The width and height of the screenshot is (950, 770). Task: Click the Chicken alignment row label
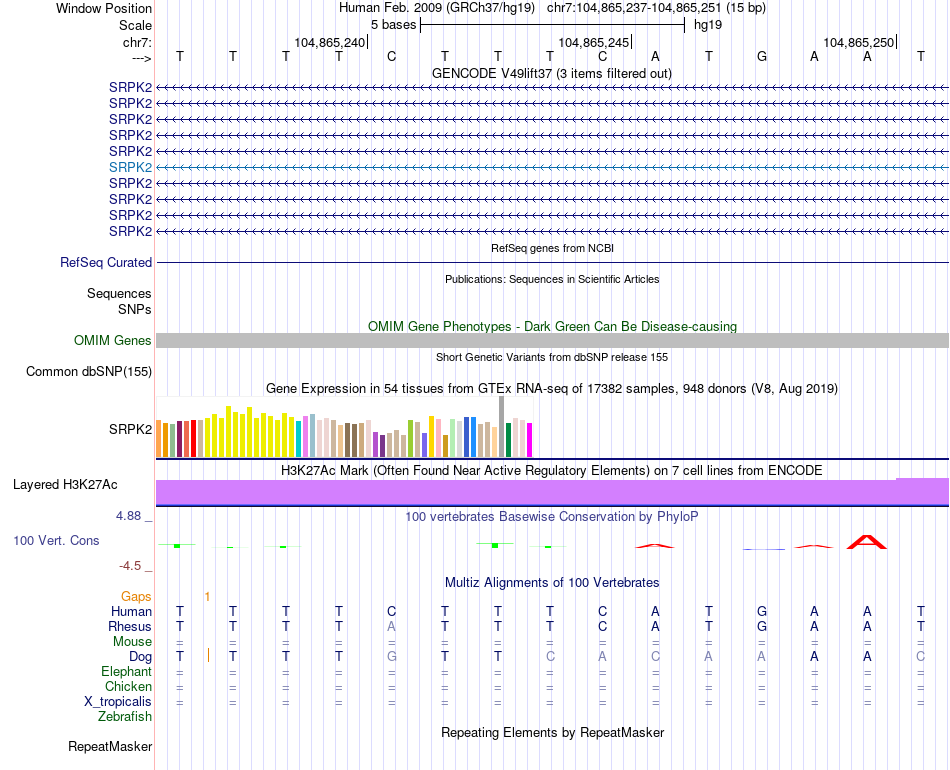[128, 686]
